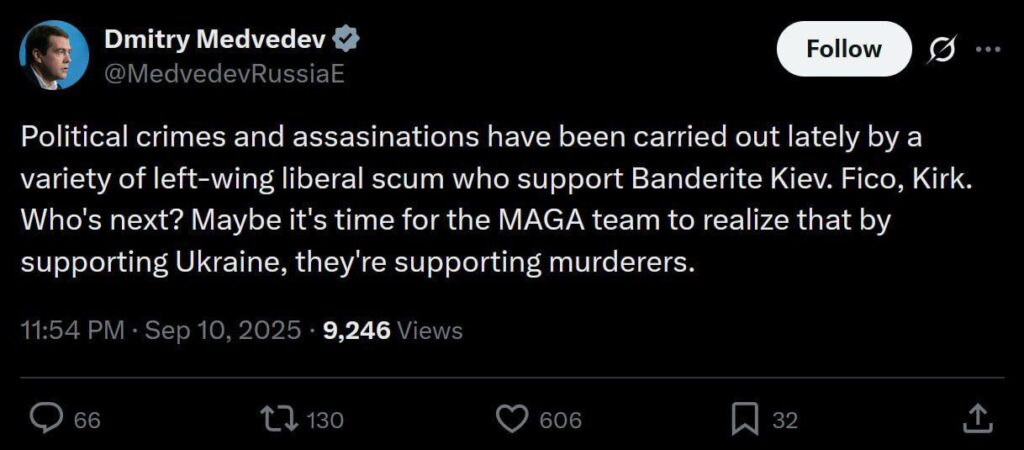The width and height of the screenshot is (1024, 450).
Task: Click the Dmitry Medvedev display name
Action: click(218, 41)
